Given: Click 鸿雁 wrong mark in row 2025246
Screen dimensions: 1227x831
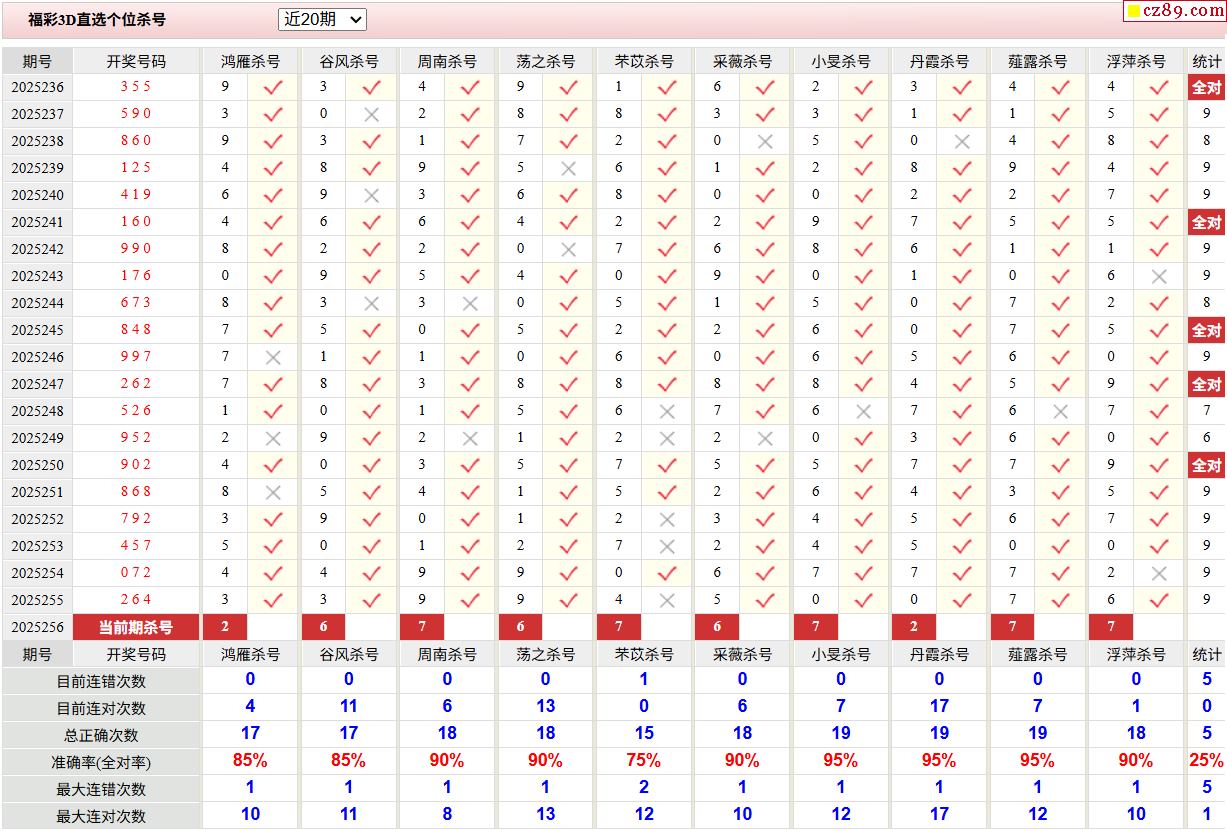Looking at the screenshot, I should tap(273, 357).
